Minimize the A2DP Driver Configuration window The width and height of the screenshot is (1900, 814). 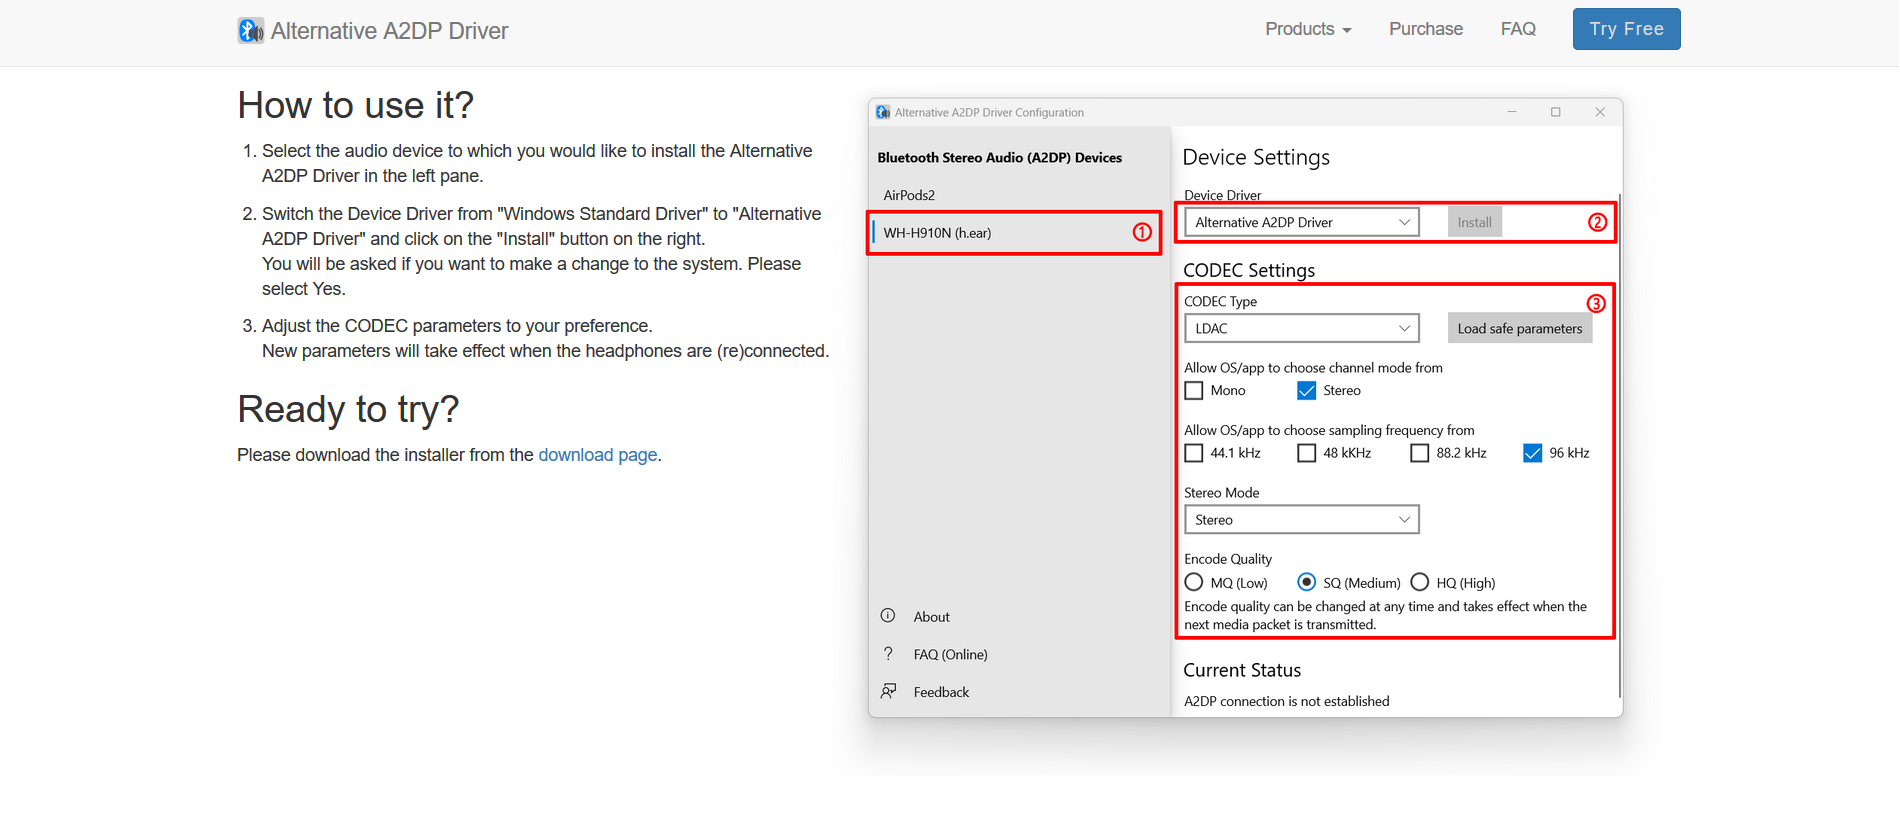[1512, 112]
